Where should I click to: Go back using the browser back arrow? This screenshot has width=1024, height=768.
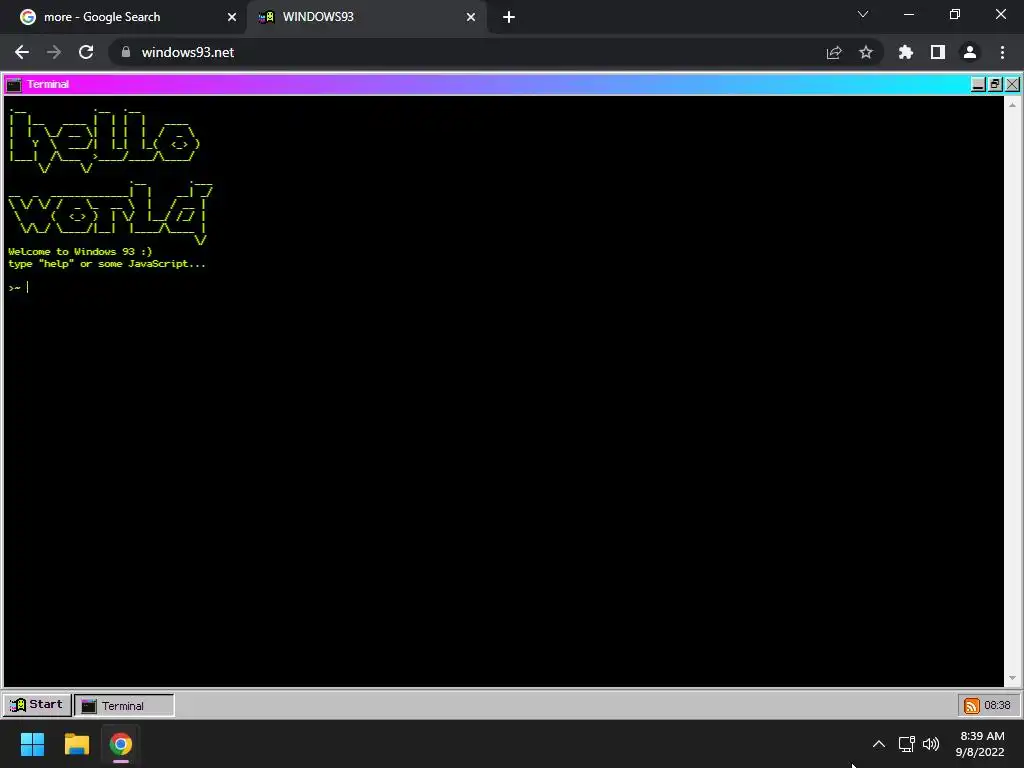(x=22, y=52)
